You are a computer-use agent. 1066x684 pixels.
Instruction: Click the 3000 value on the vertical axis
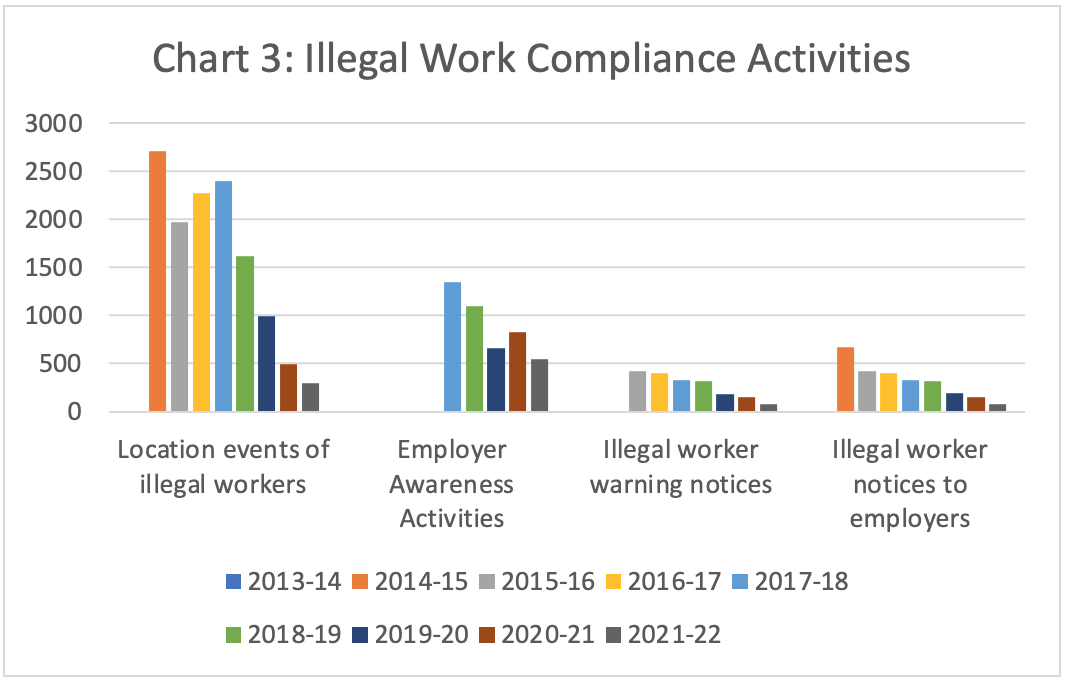coord(63,124)
